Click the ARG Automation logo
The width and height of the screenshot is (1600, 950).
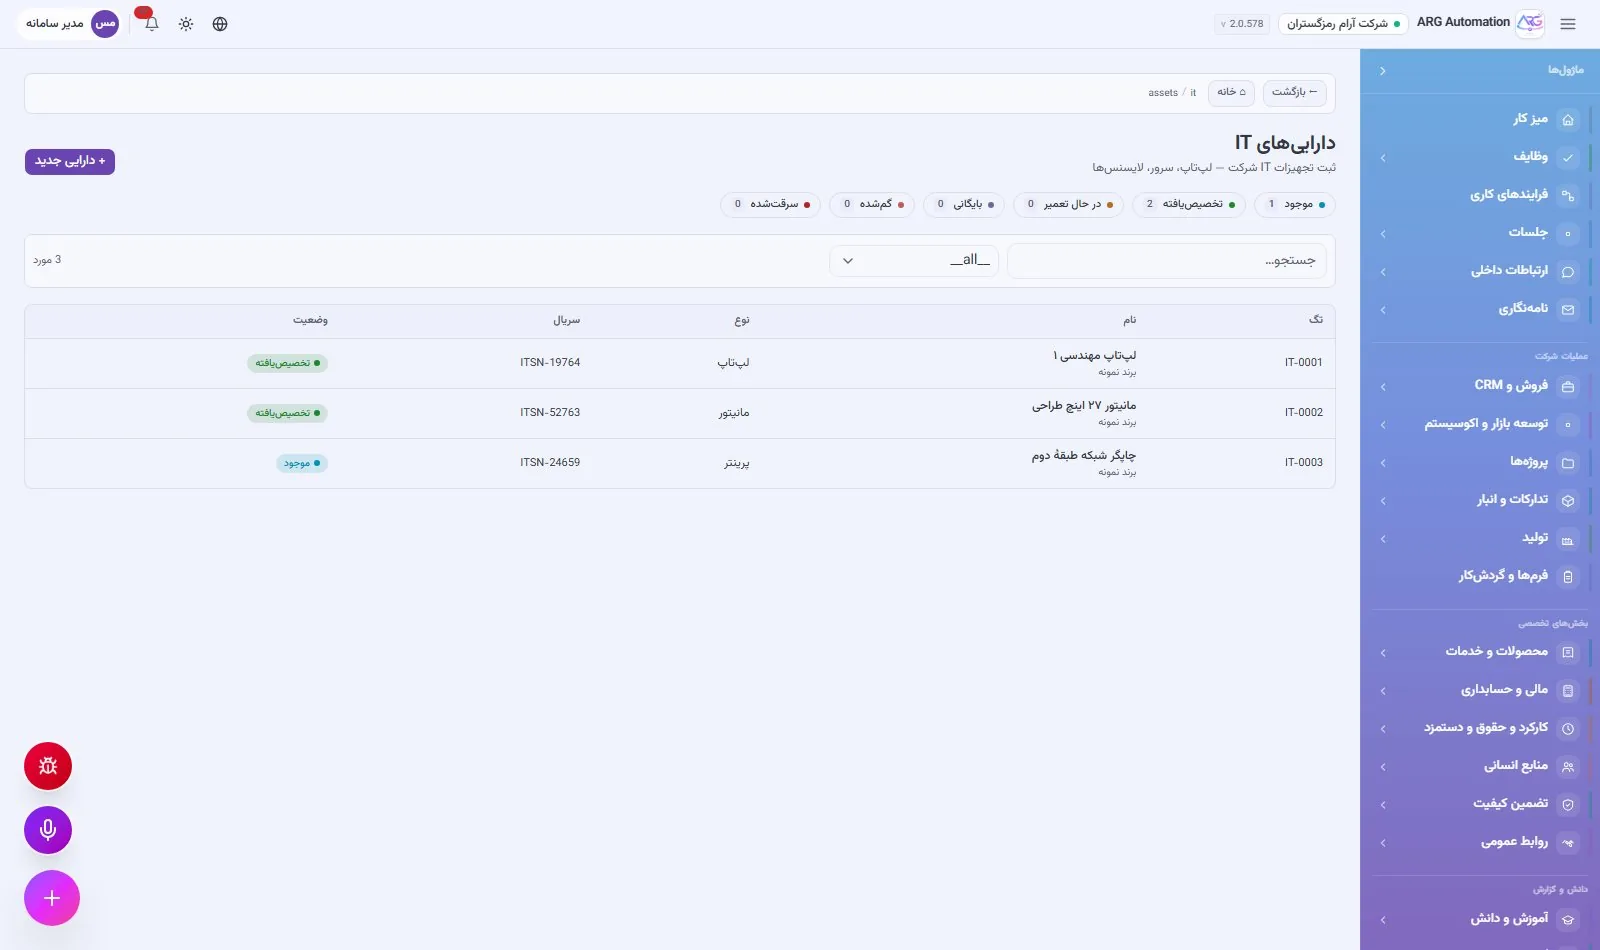(1530, 23)
